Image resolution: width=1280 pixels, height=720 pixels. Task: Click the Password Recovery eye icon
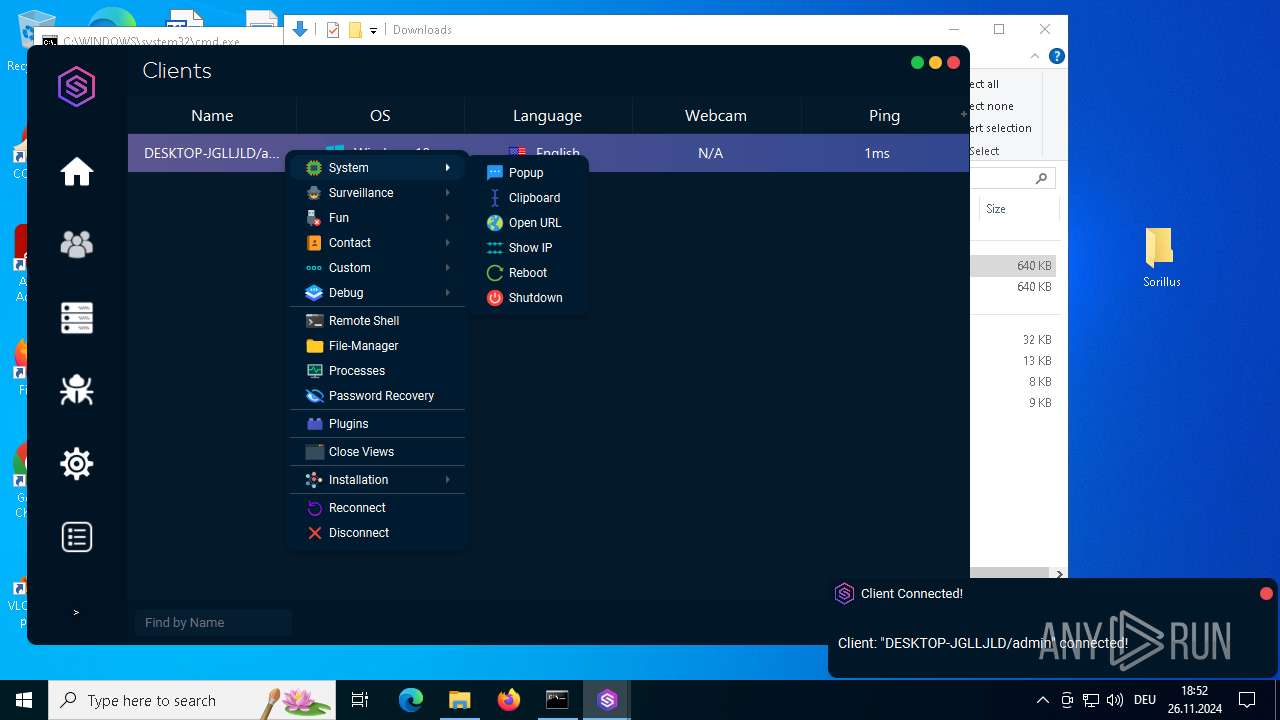click(314, 396)
